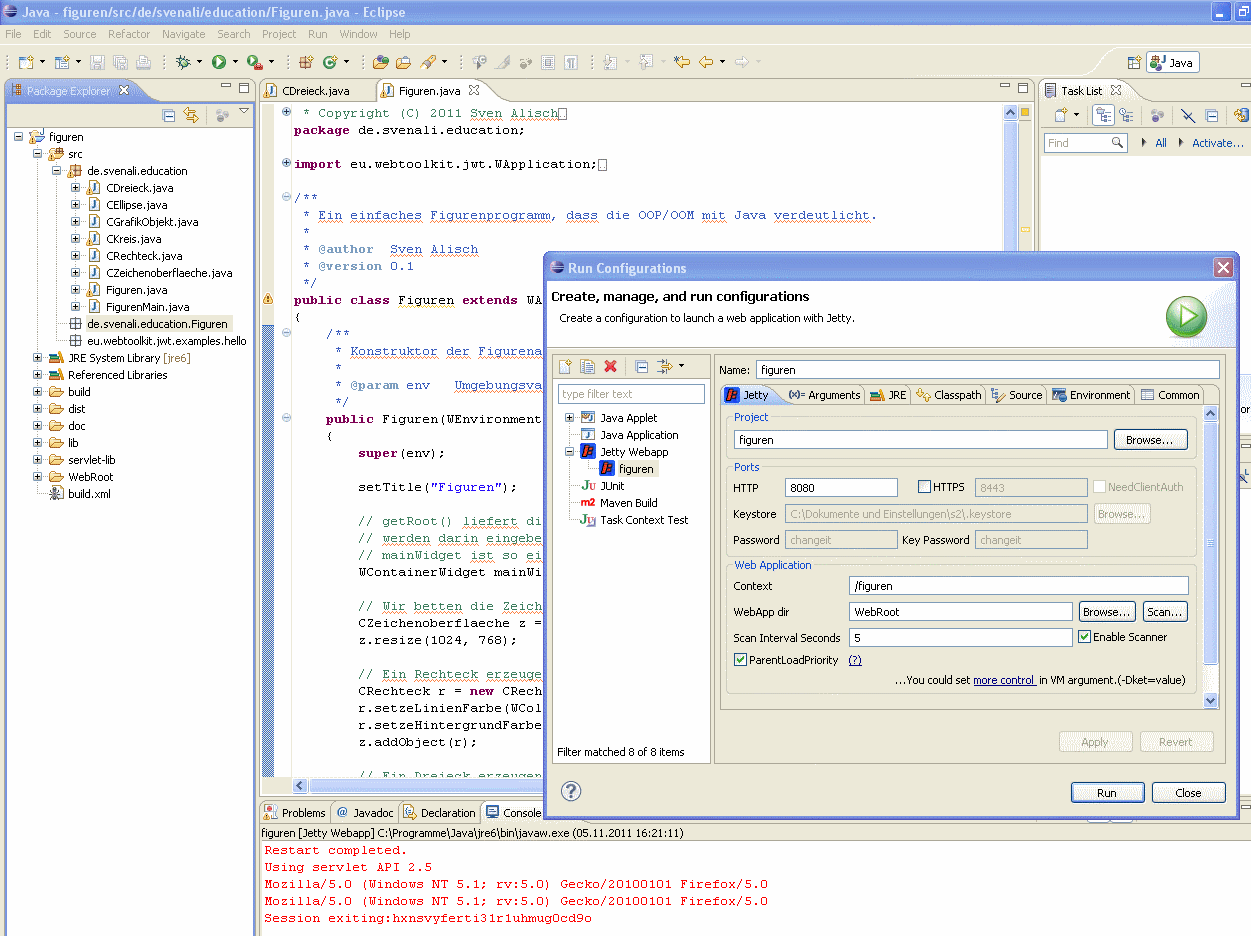Duplicate the selected launch configuration
Viewport: 1251px width, 936px height.
588,367
